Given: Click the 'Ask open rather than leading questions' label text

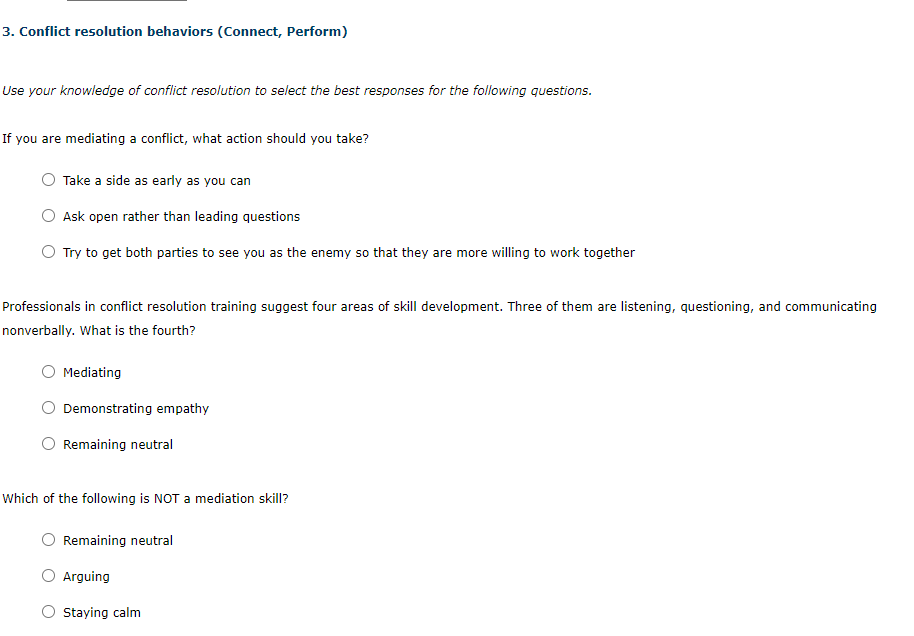Looking at the screenshot, I should [x=180, y=215].
